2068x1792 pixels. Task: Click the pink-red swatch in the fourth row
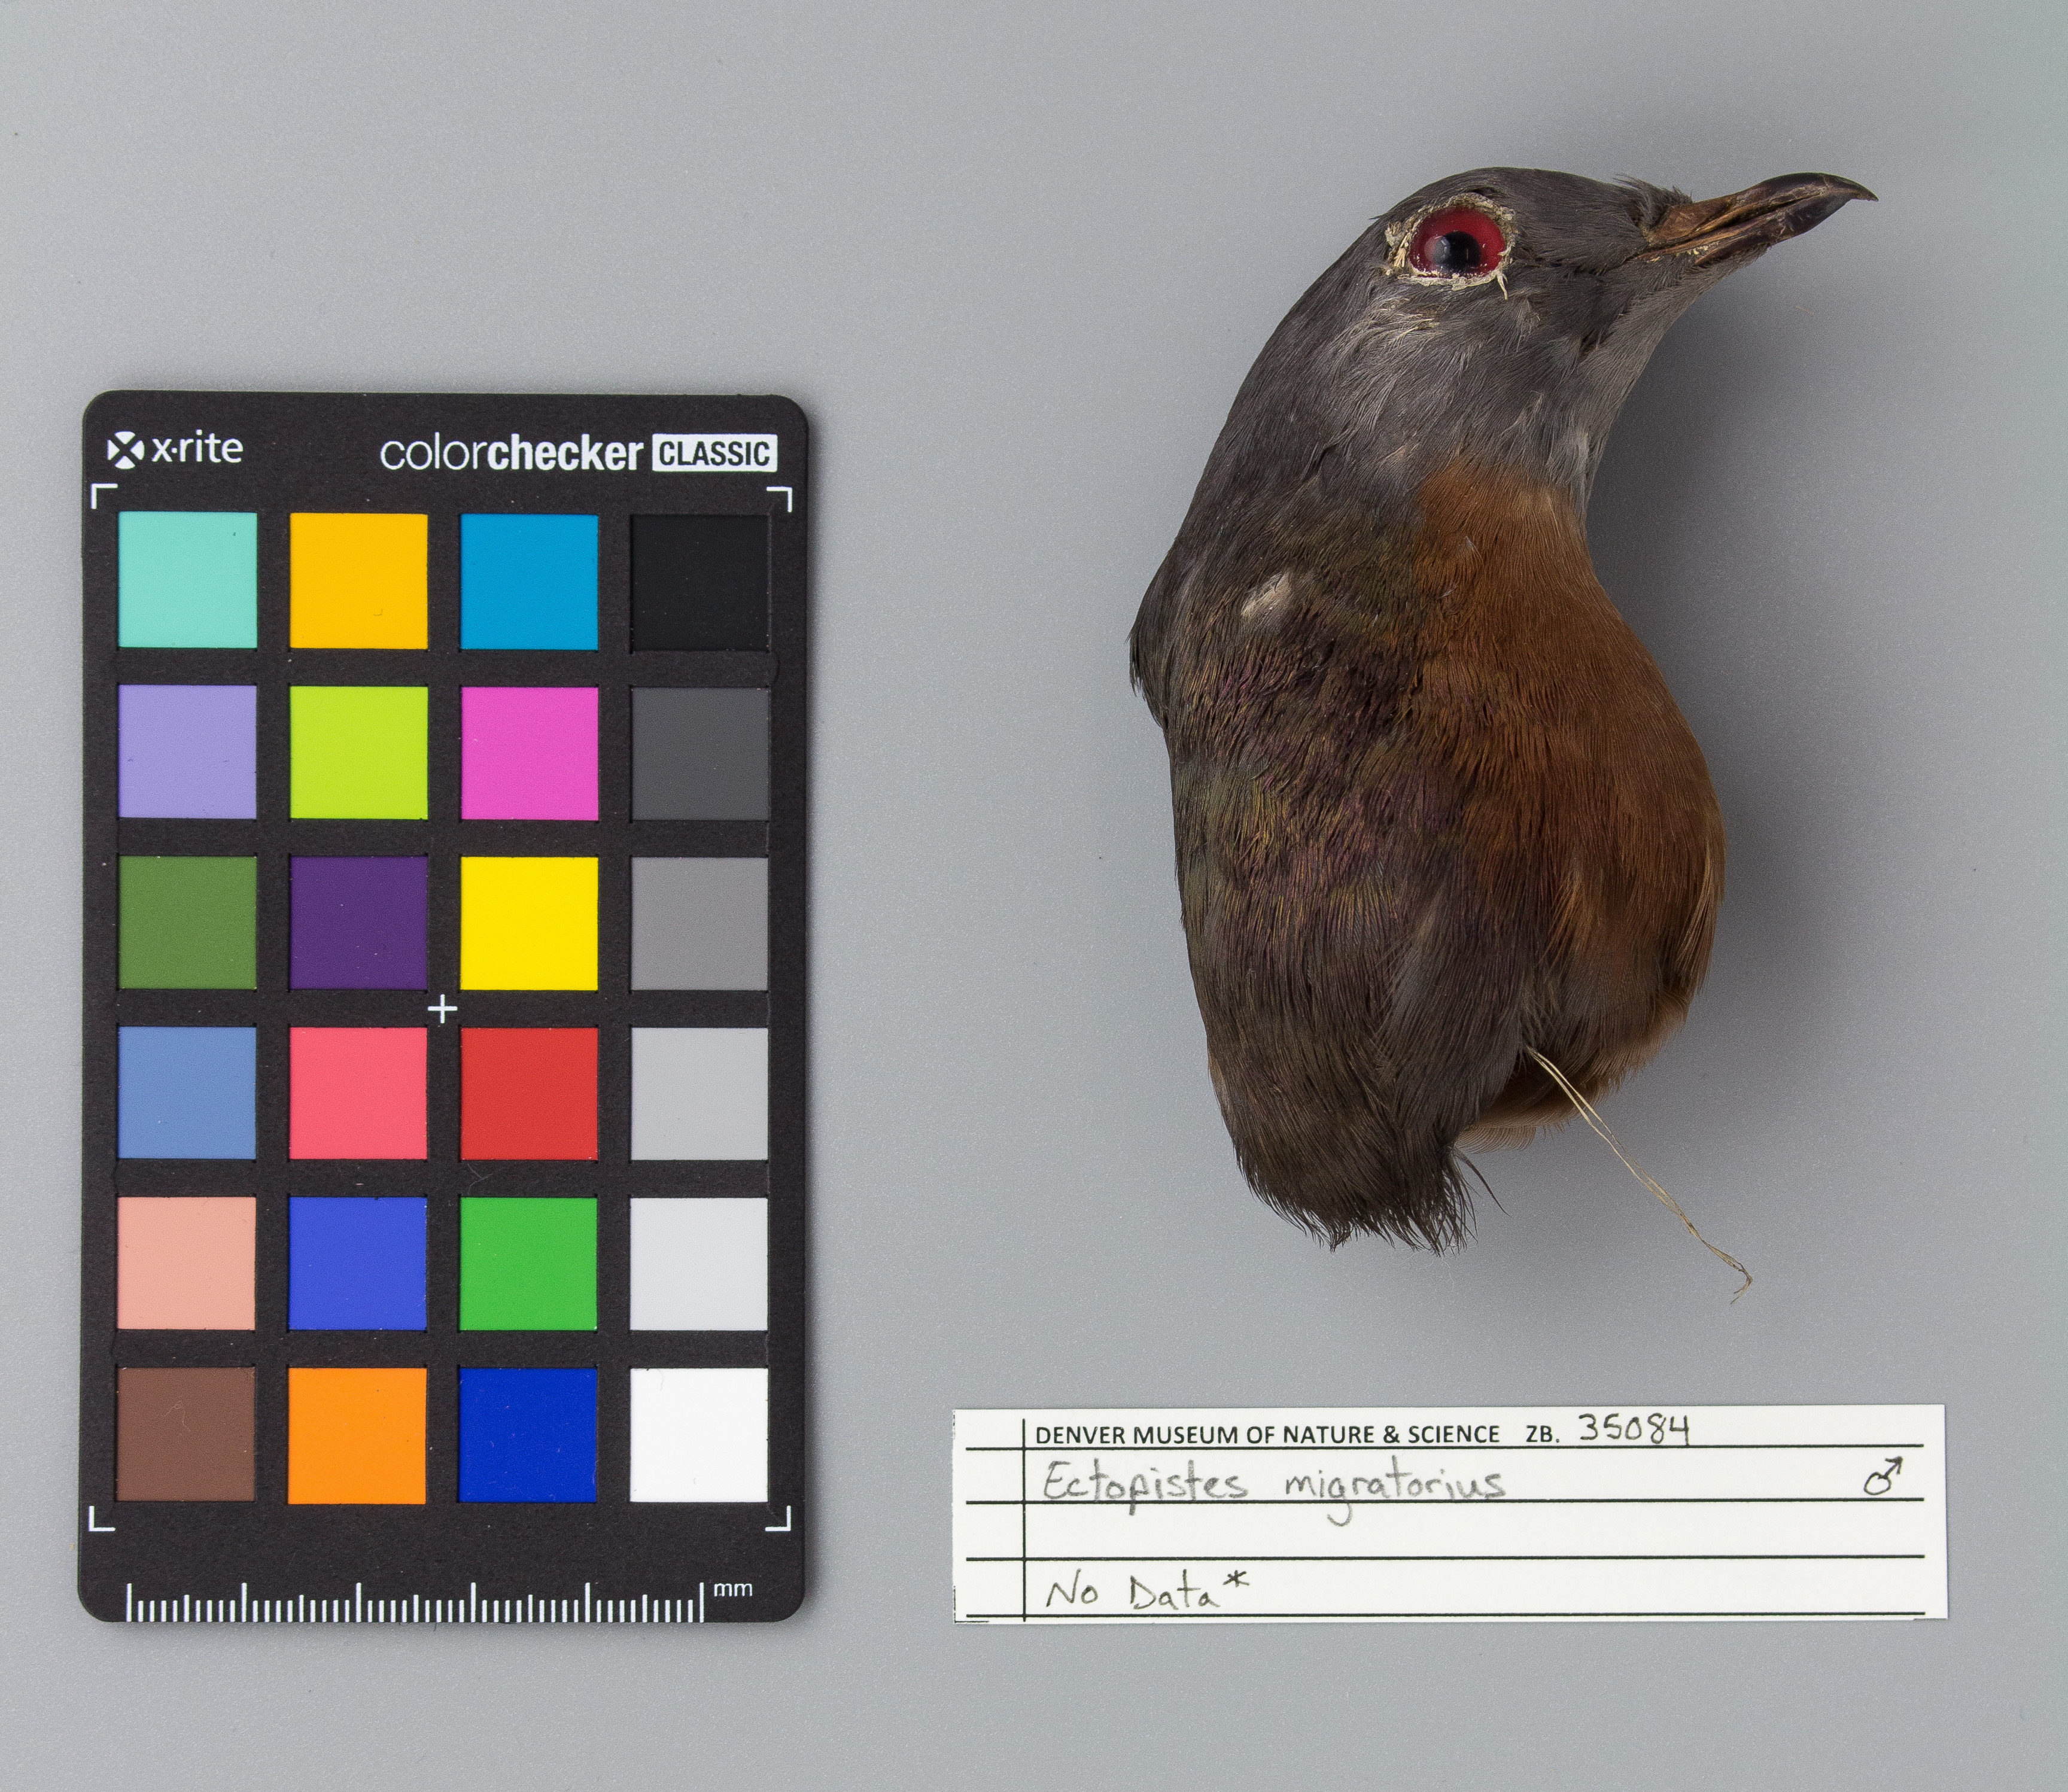coord(358,1093)
